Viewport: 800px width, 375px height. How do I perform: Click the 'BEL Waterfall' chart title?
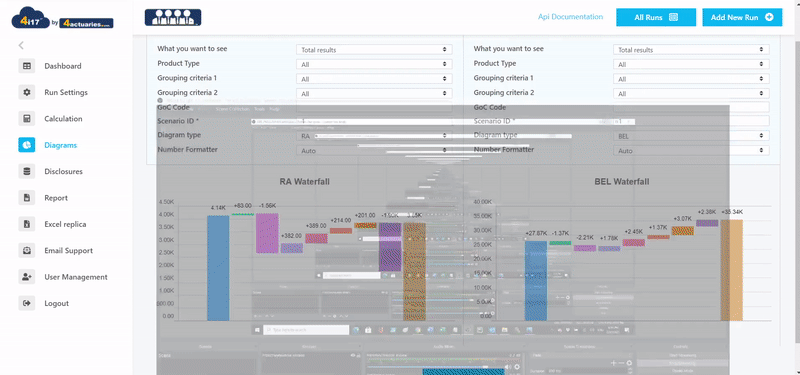tap(621, 182)
